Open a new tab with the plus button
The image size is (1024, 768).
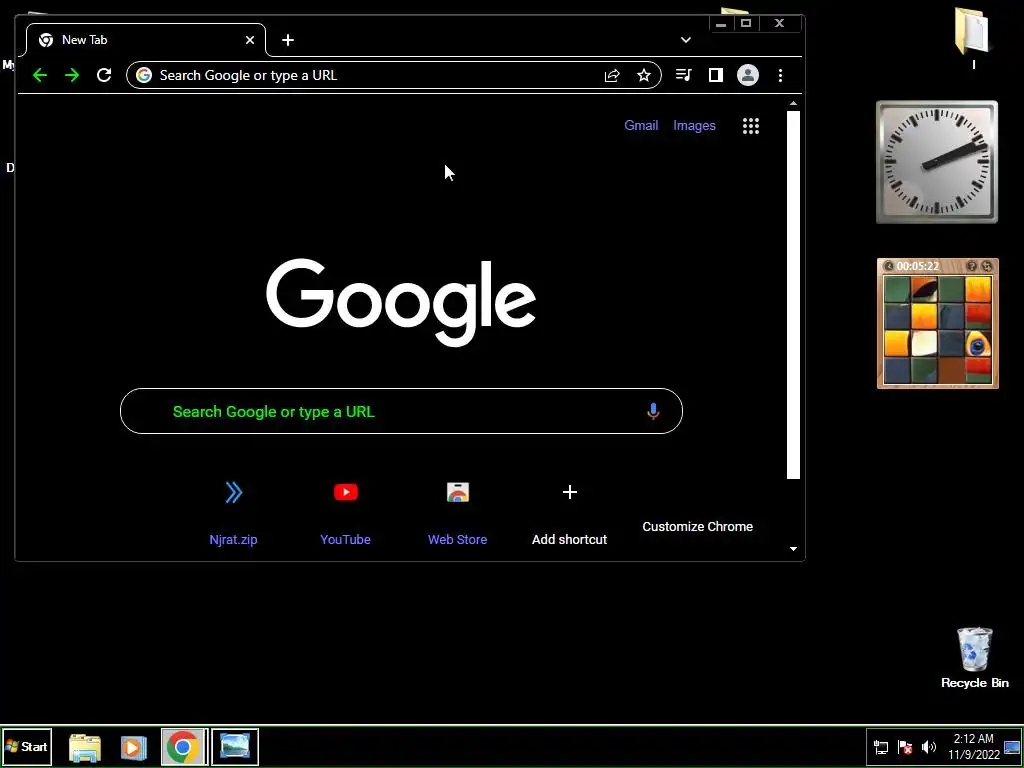pyautogui.click(x=288, y=40)
